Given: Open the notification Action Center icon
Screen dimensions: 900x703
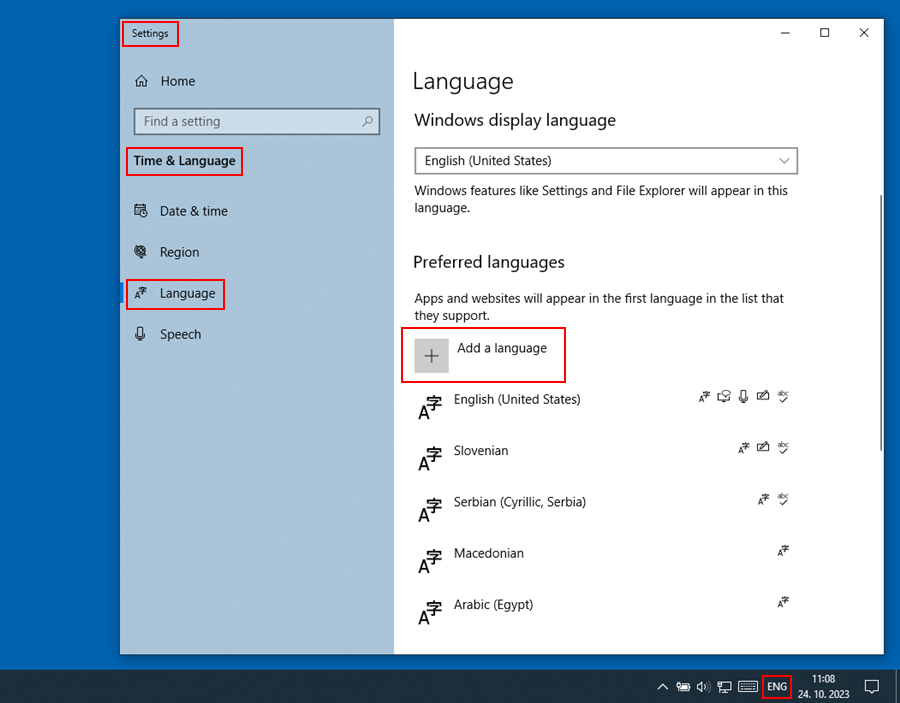Looking at the screenshot, I should [872, 686].
